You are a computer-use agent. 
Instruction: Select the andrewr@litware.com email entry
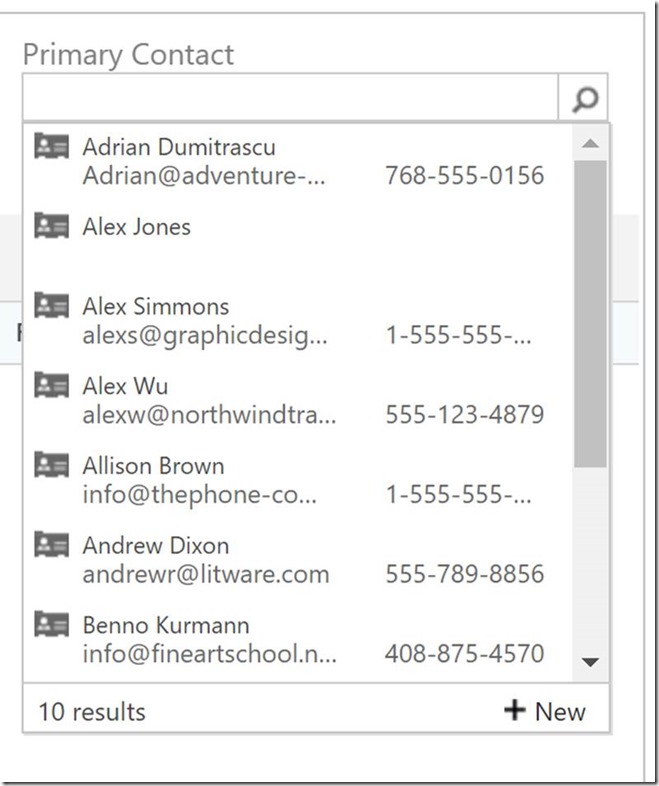[x=205, y=574]
